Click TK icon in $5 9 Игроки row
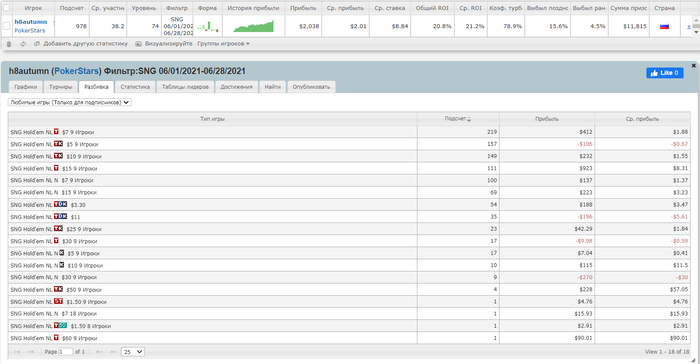Image resolution: width=700 pixels, height=364 pixels. tap(58, 144)
